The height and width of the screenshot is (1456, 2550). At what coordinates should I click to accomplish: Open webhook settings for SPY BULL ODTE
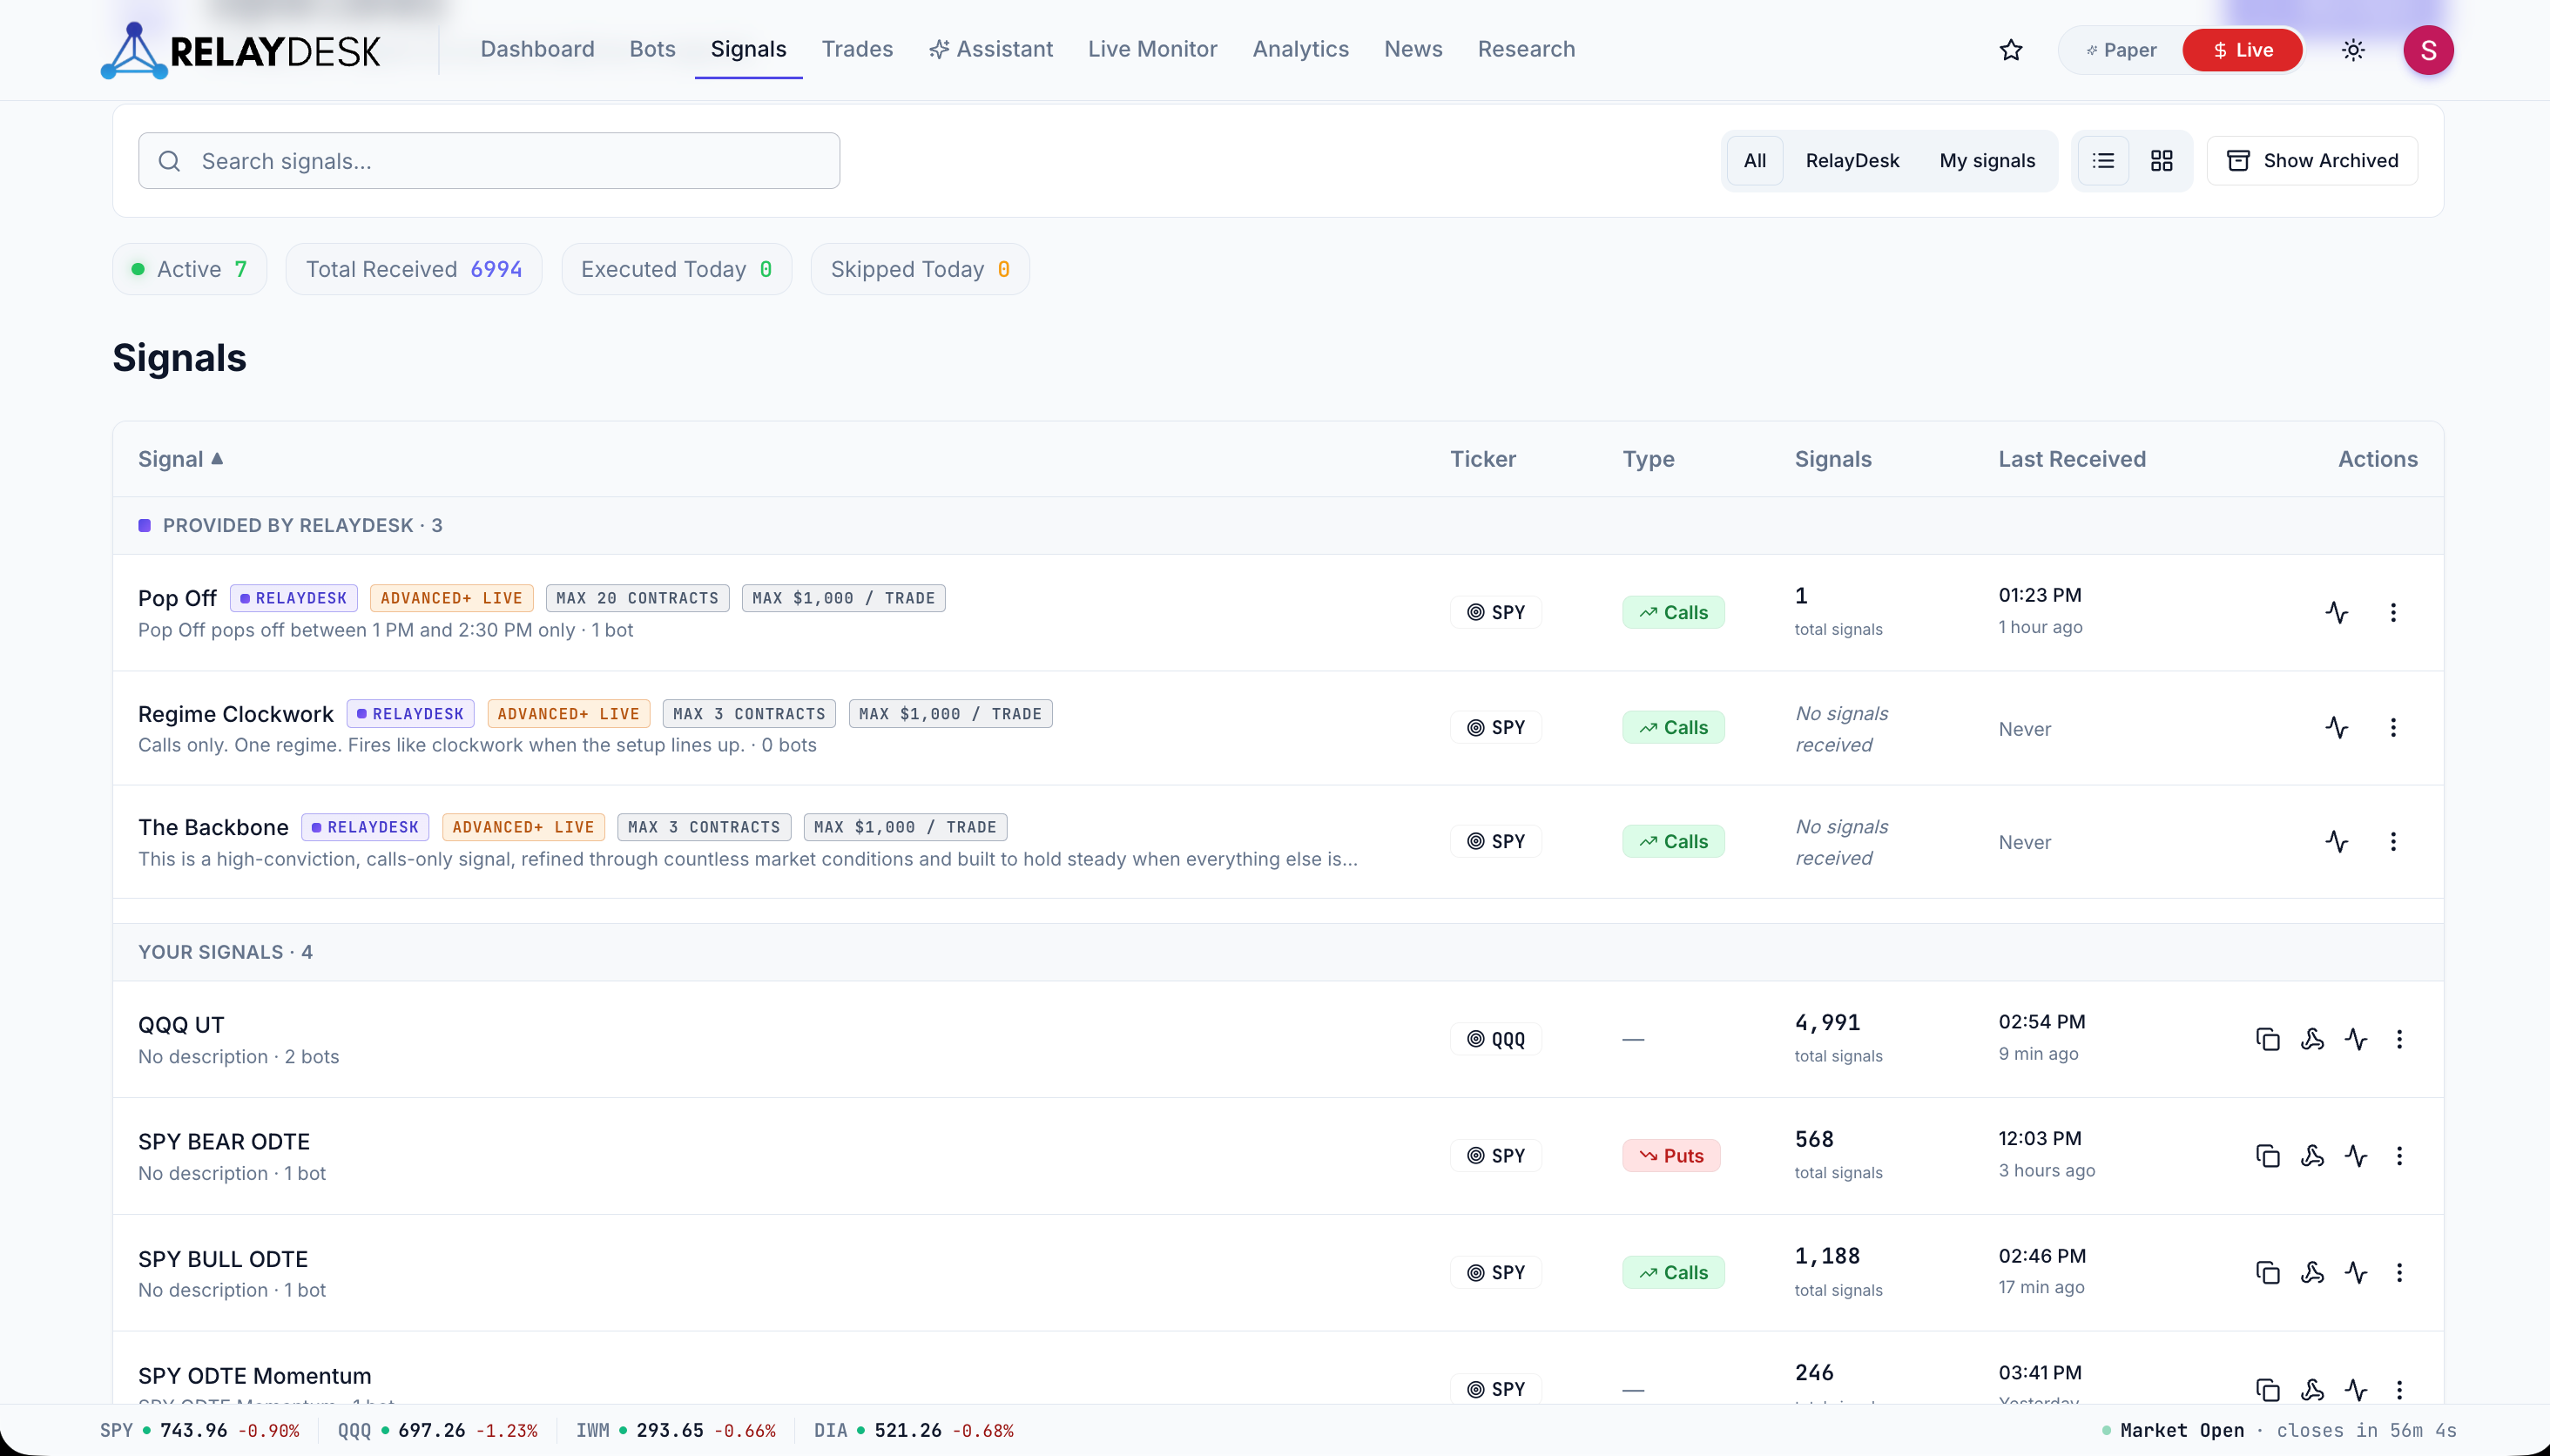2312,1272
